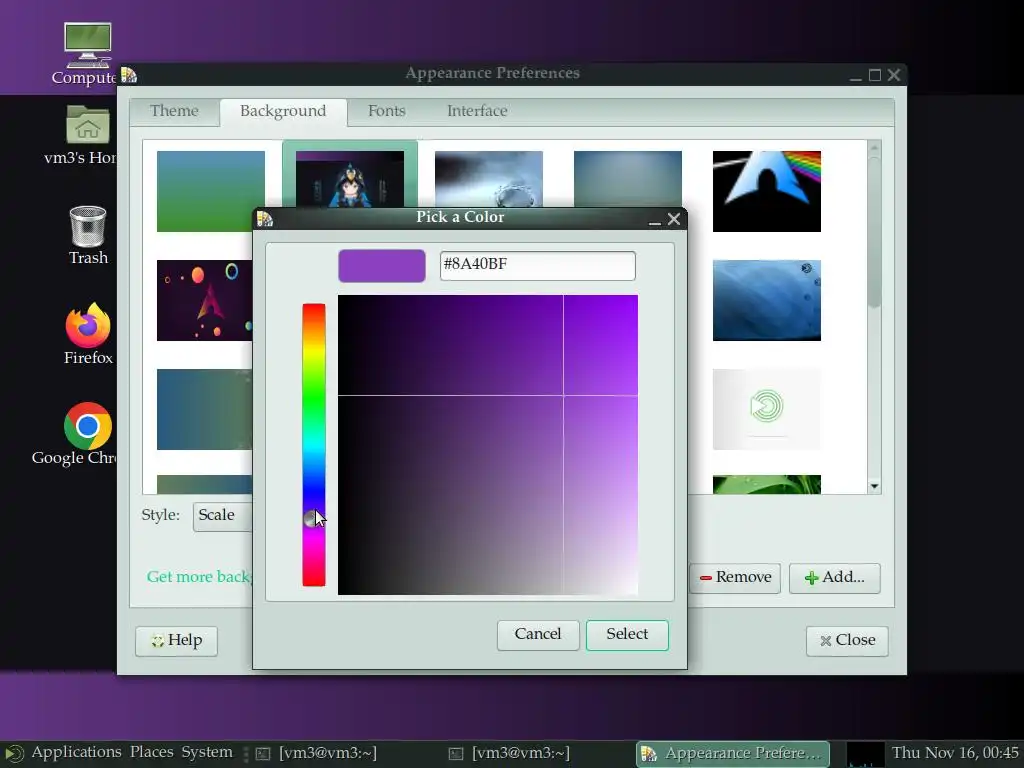Image resolution: width=1024 pixels, height=768 pixels.
Task: Minimize the Pick a Color dialog
Action: 654,219
